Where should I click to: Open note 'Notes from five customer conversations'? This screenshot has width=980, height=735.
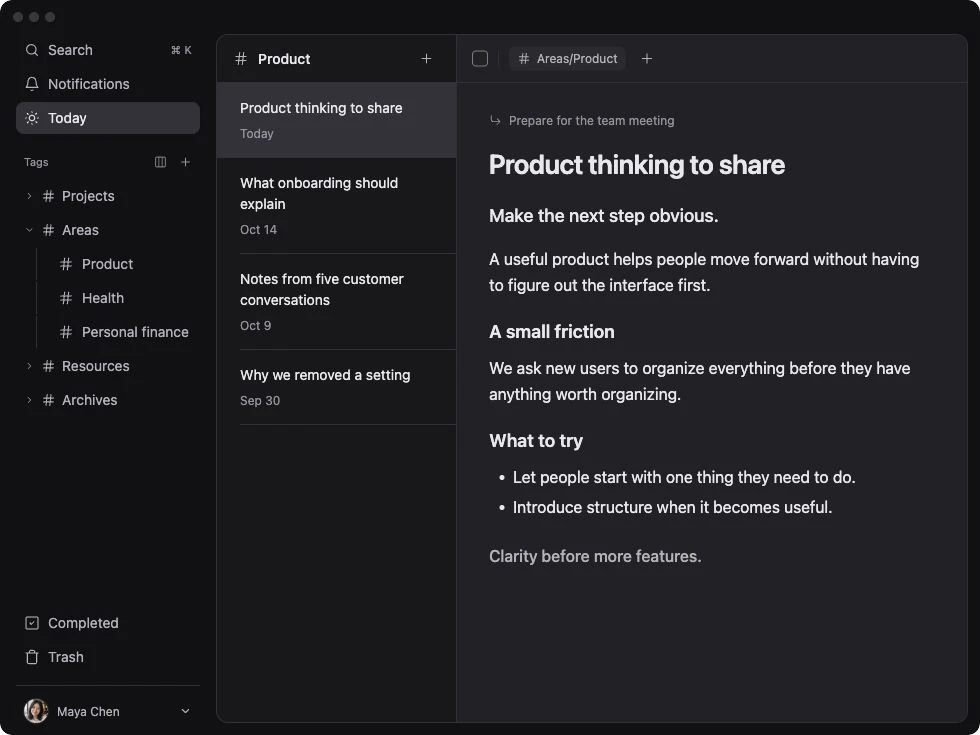point(336,301)
